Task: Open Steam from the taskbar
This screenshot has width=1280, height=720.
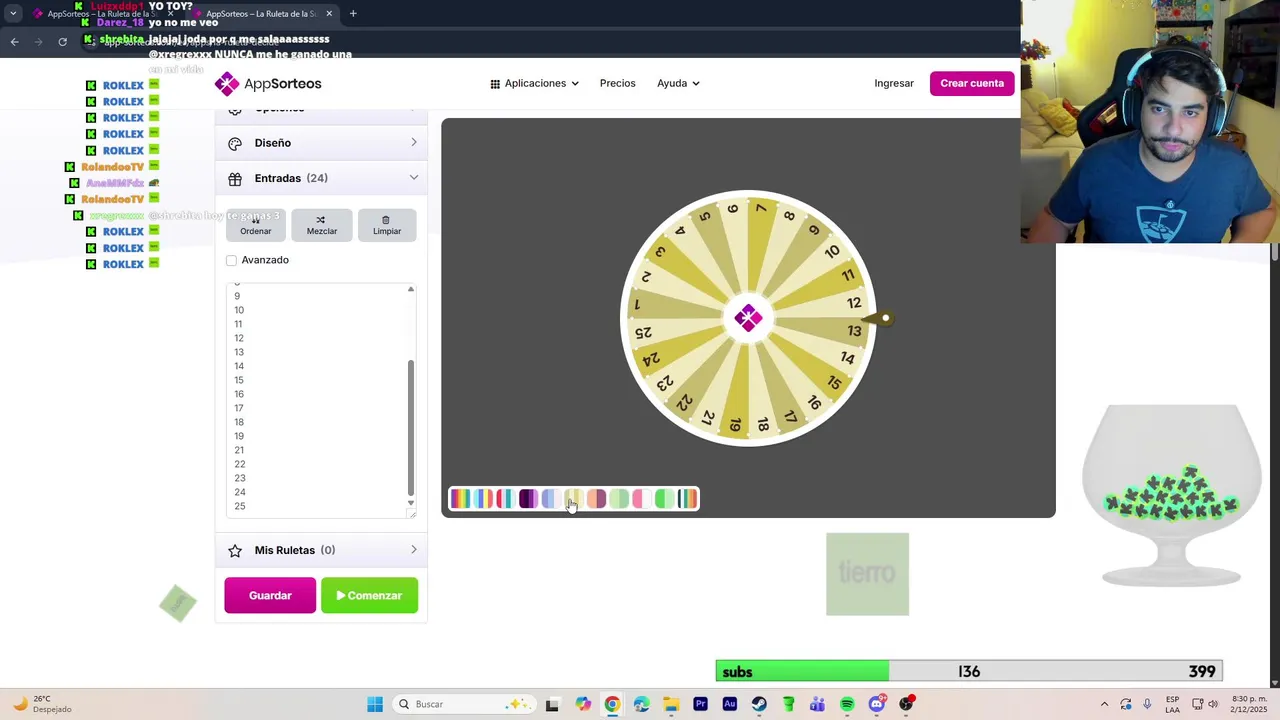Action: (759, 704)
